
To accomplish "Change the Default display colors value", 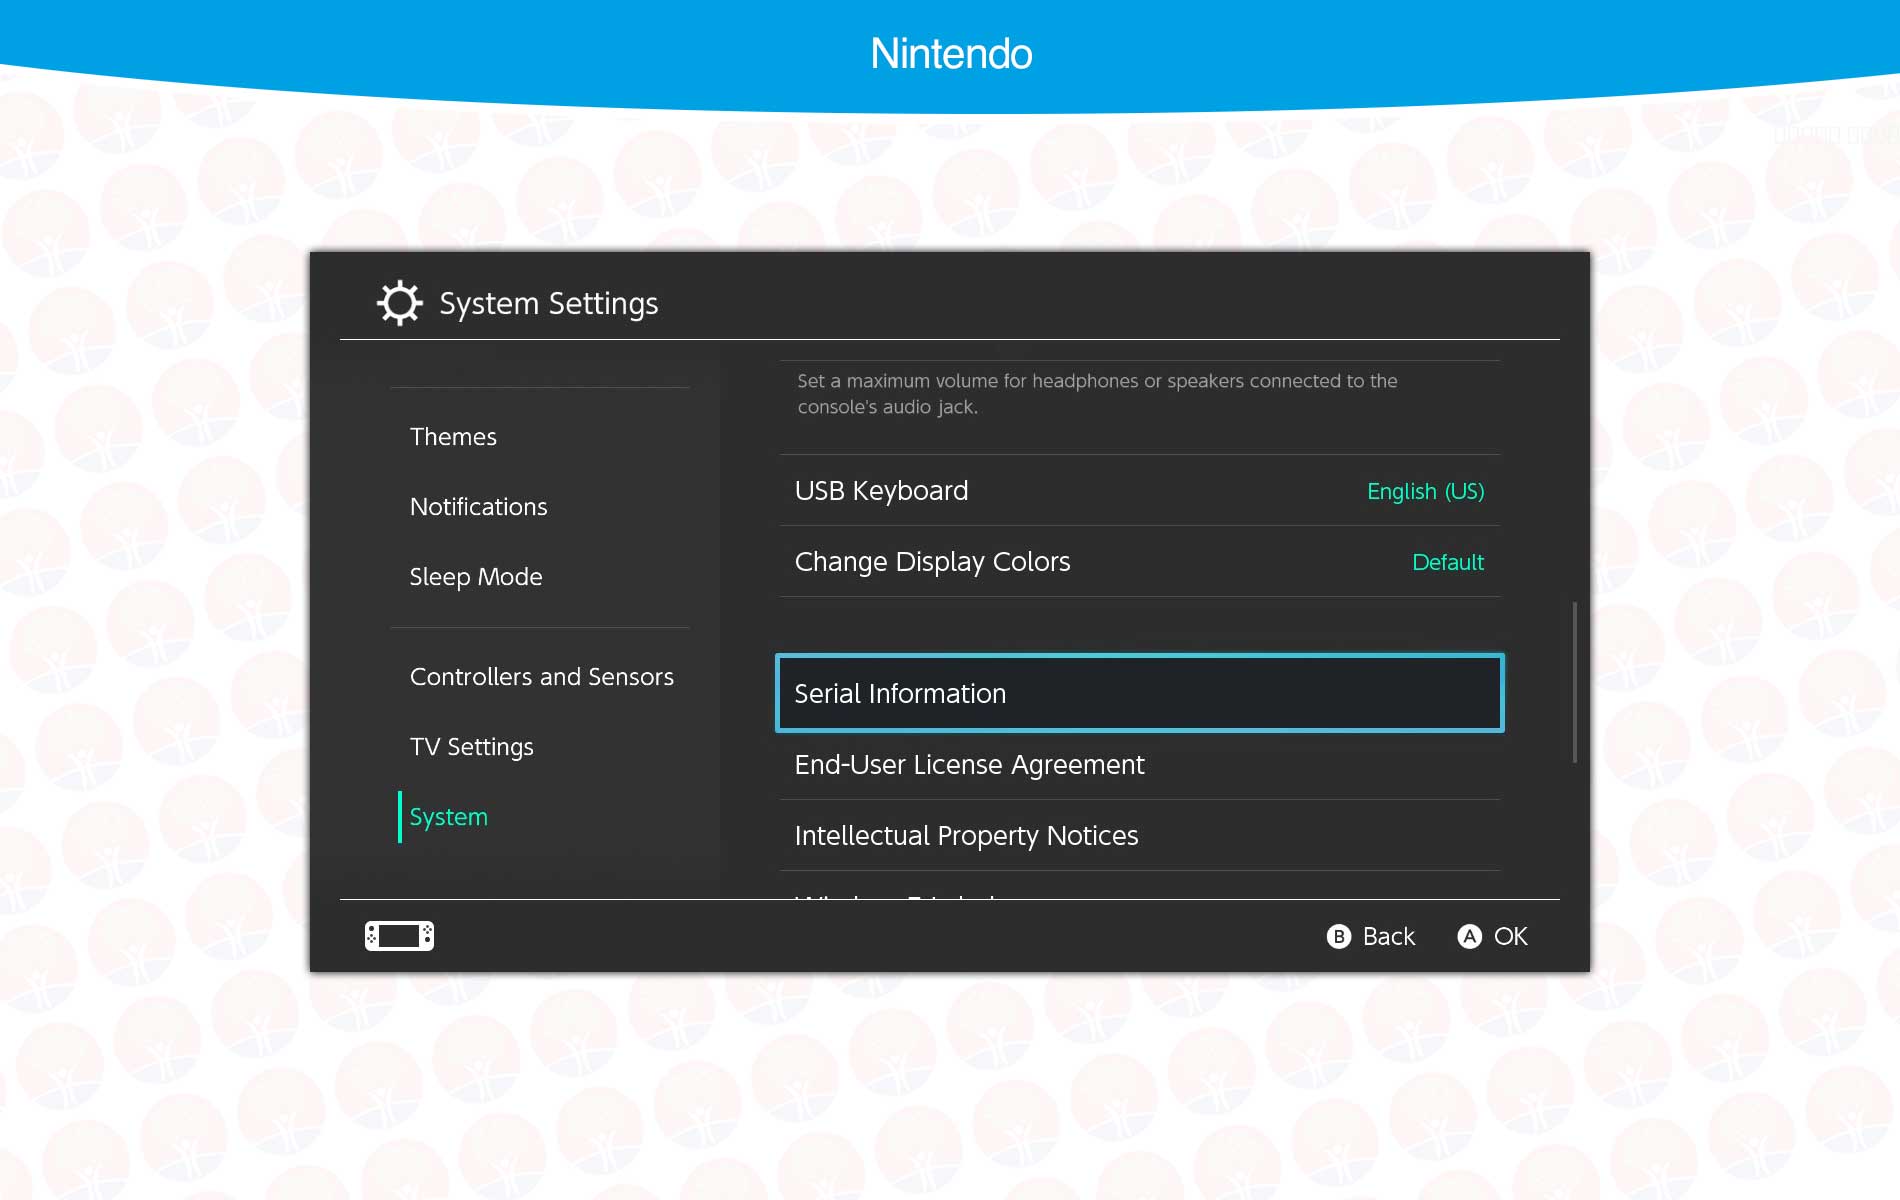I will [1448, 562].
